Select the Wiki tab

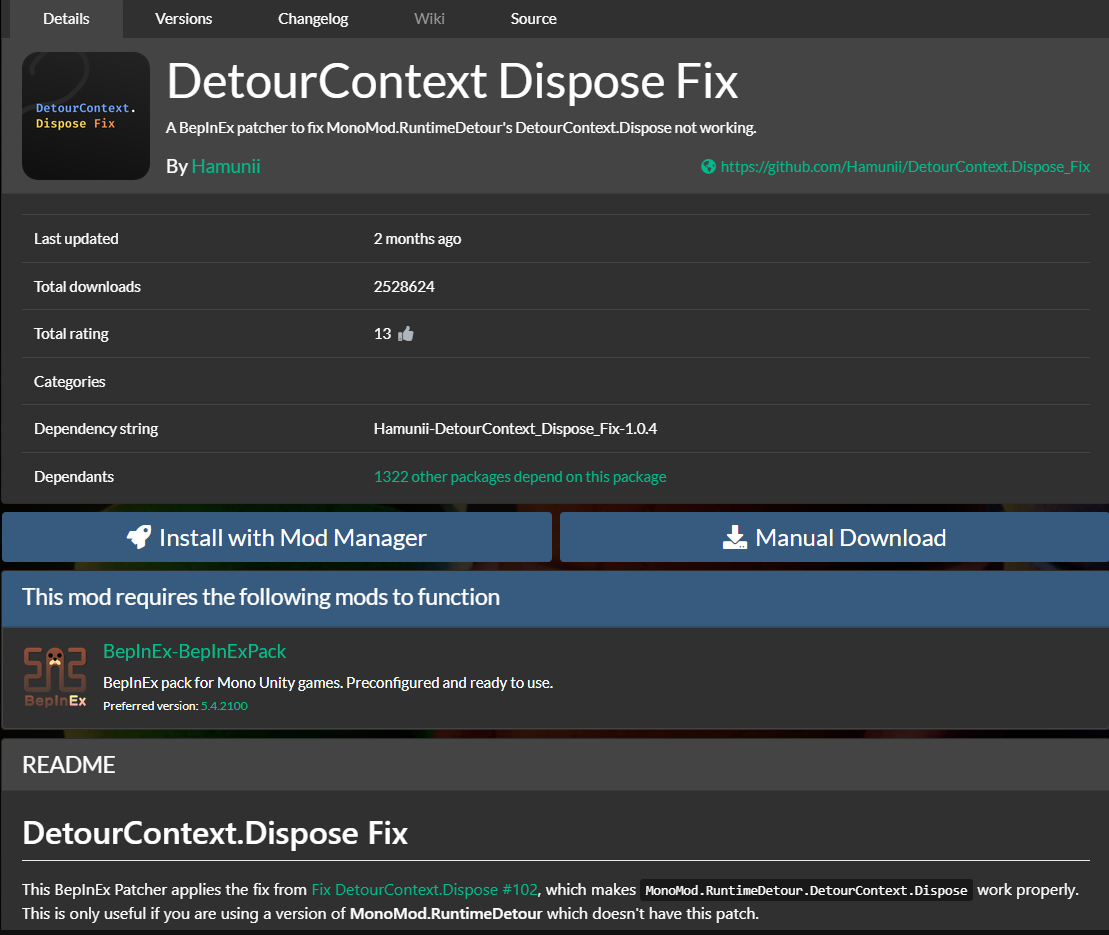[429, 18]
